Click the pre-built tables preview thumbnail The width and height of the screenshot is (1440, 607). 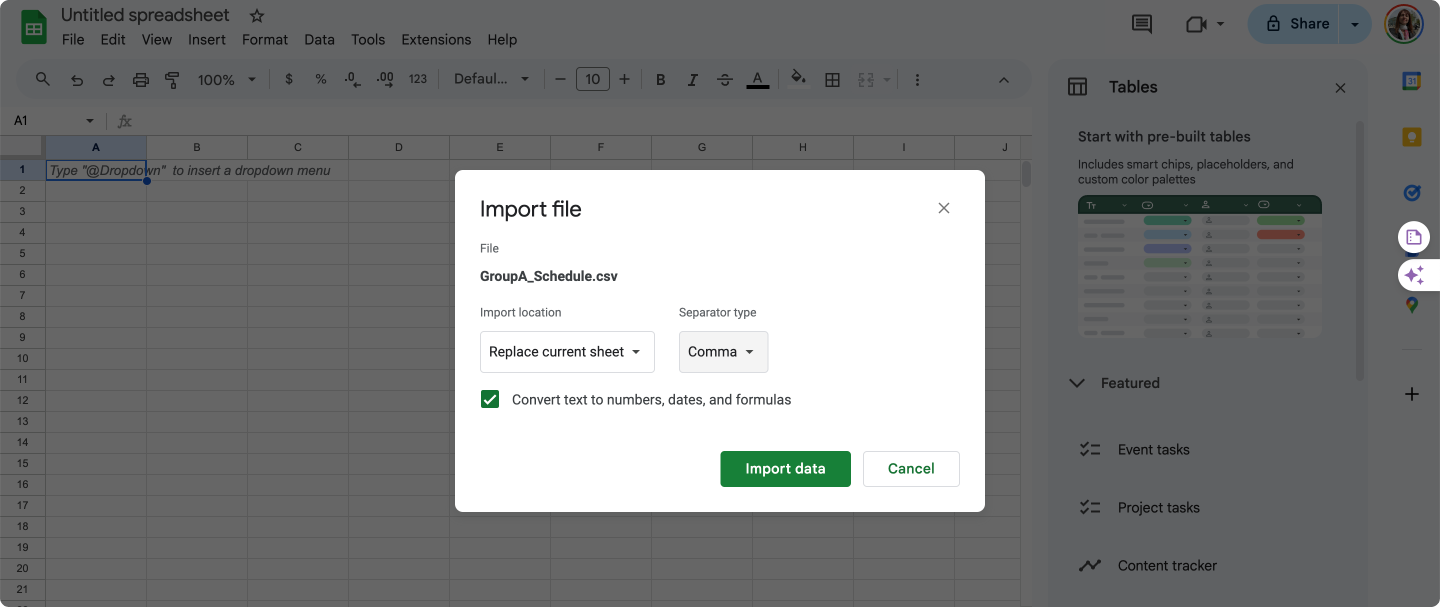pyautogui.click(x=1200, y=266)
